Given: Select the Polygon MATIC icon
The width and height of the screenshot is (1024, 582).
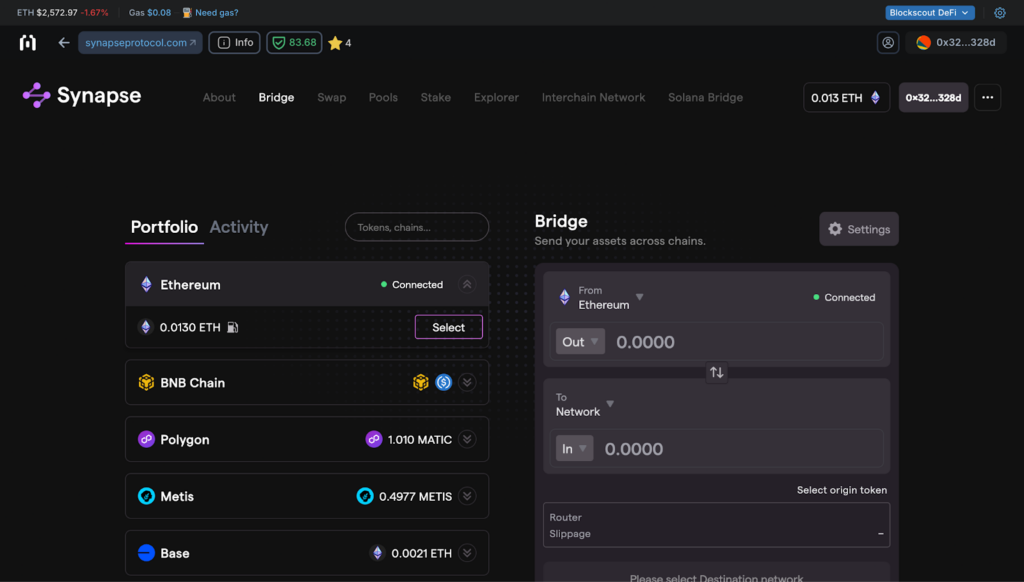Looking at the screenshot, I should [376, 439].
